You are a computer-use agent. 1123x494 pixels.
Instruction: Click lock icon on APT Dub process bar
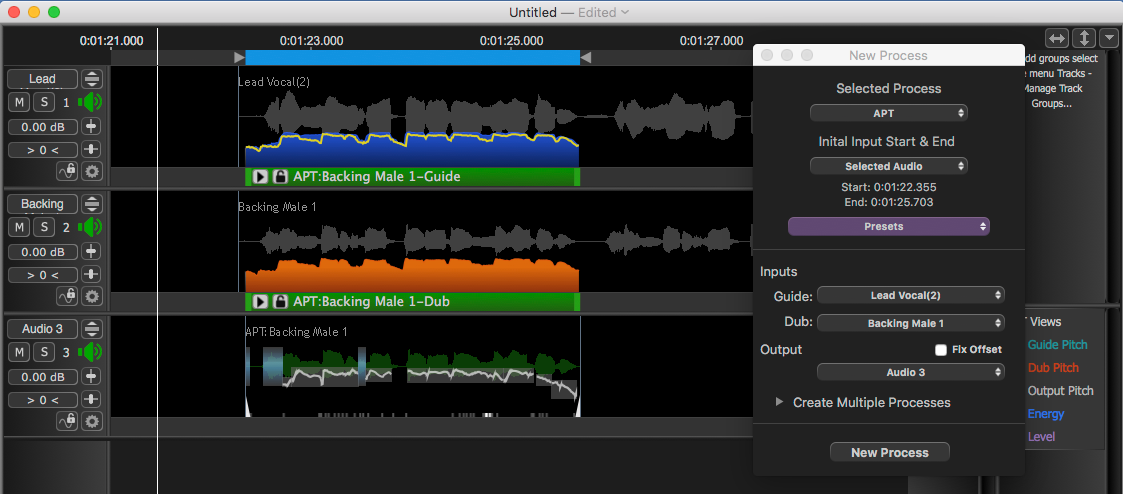[x=281, y=302]
